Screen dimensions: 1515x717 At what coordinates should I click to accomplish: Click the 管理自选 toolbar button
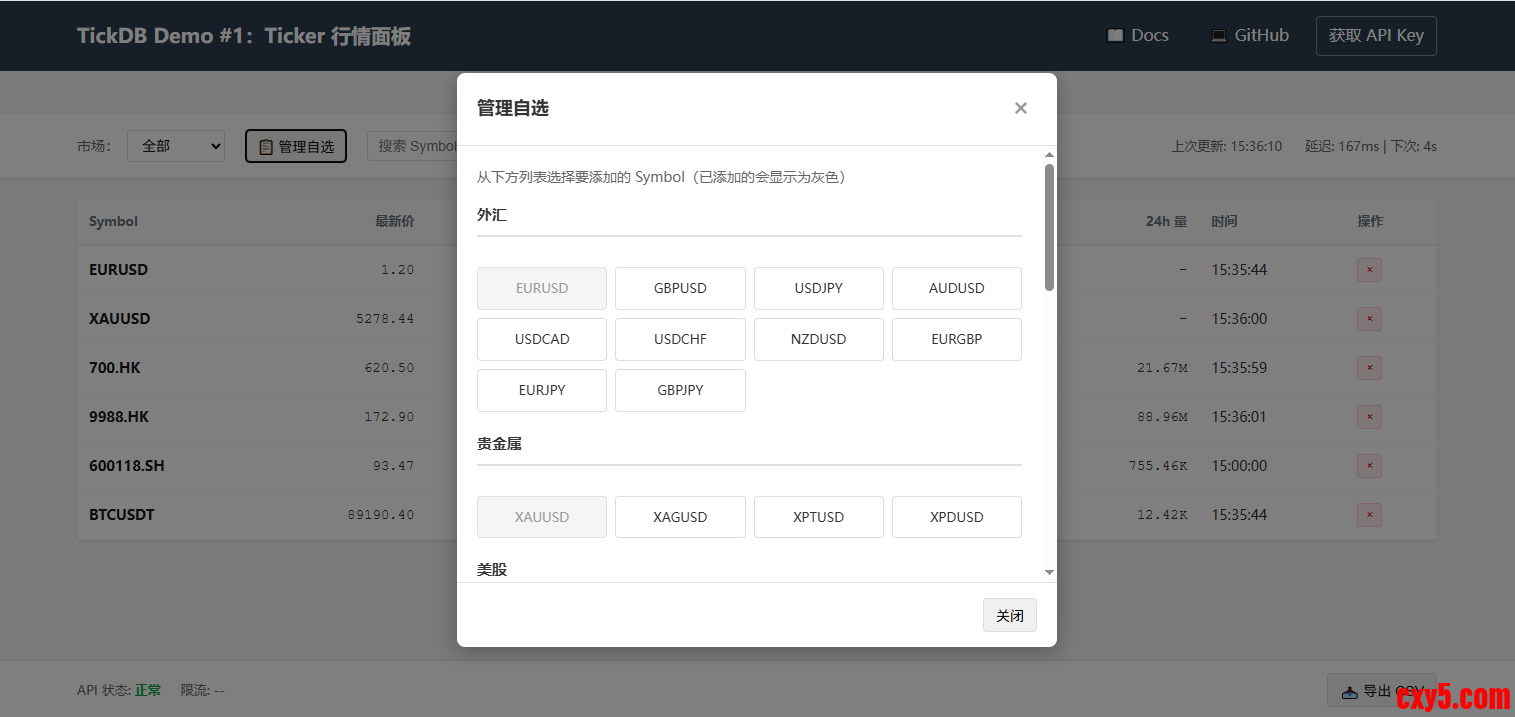296,146
